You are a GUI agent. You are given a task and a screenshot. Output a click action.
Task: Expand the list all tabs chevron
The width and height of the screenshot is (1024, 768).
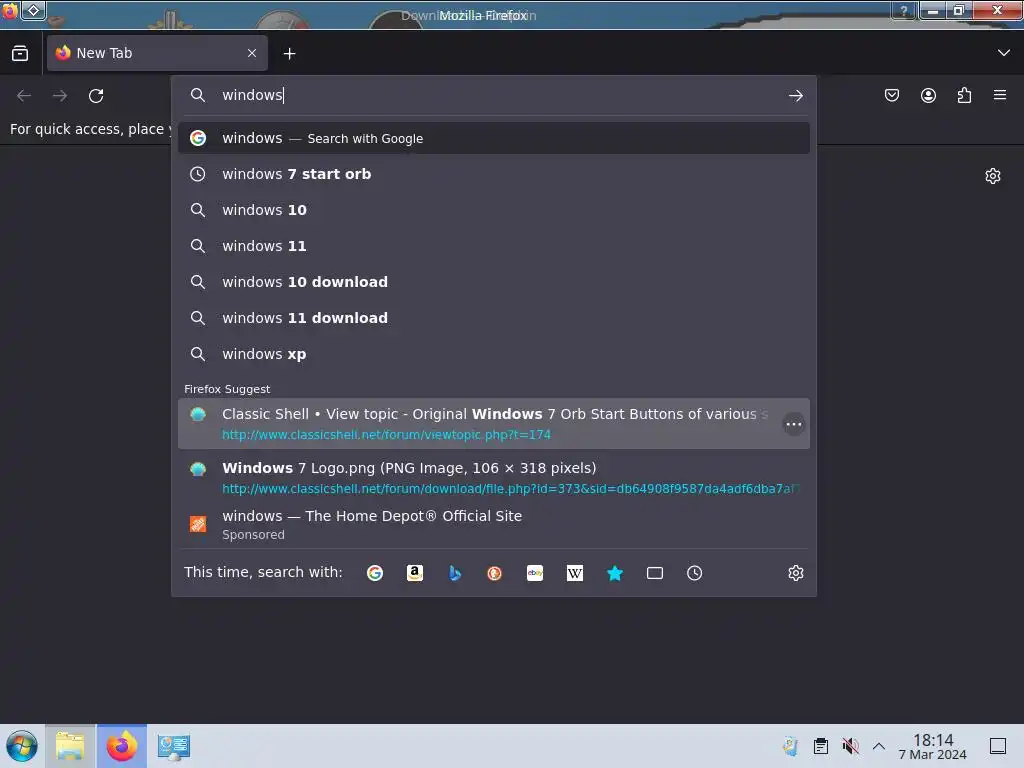1004,53
